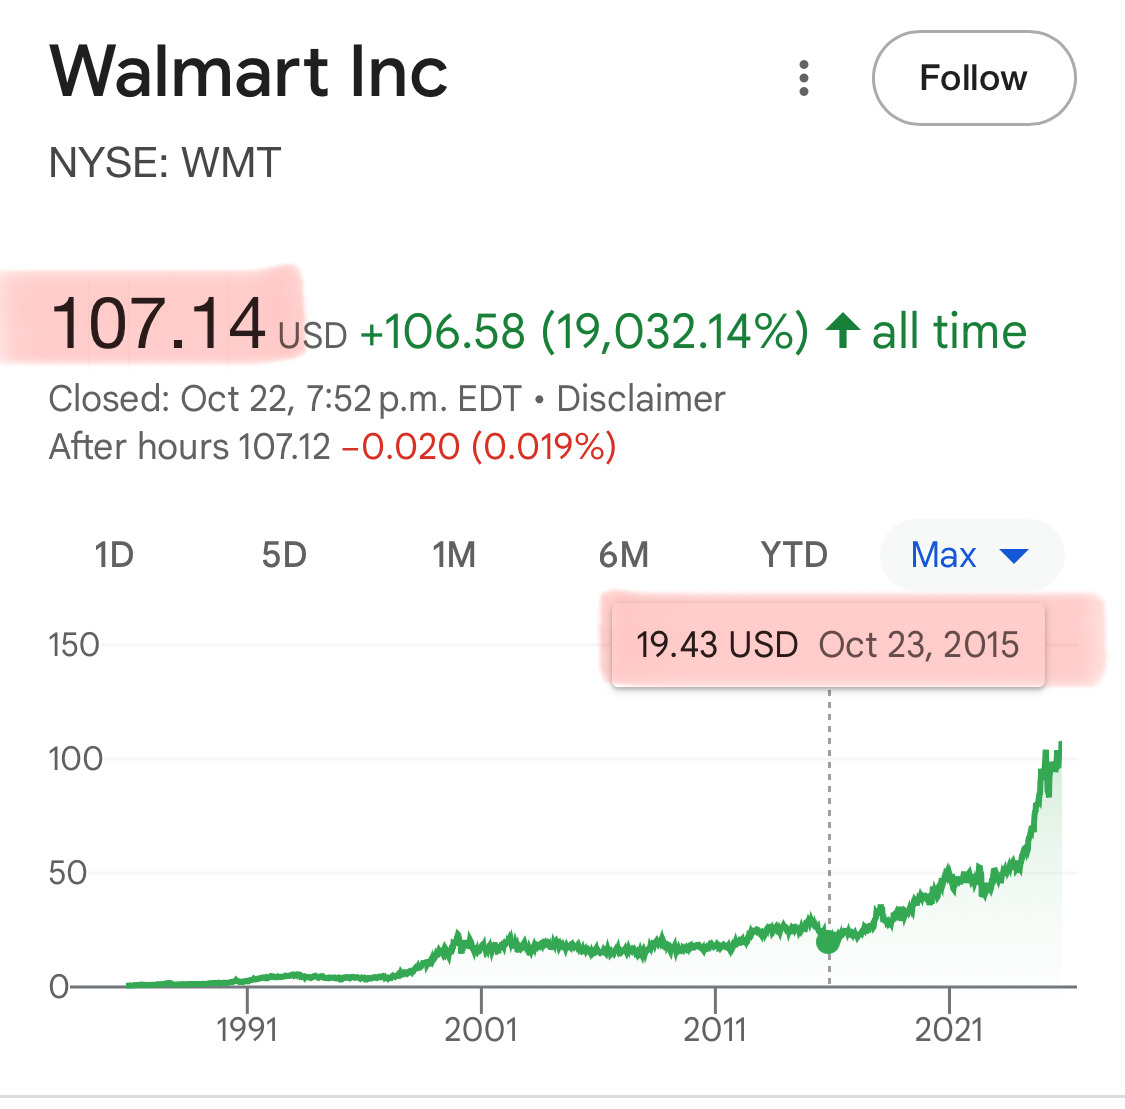The height and width of the screenshot is (1109, 1125).
Task: Click the 1991 label on the chart axis
Action: coord(247,1029)
